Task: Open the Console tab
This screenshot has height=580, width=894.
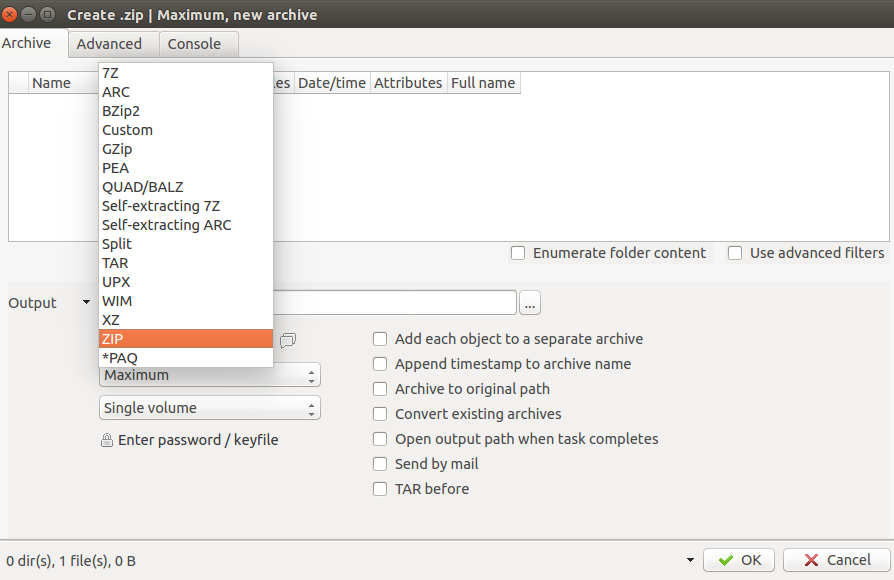Action: point(194,44)
